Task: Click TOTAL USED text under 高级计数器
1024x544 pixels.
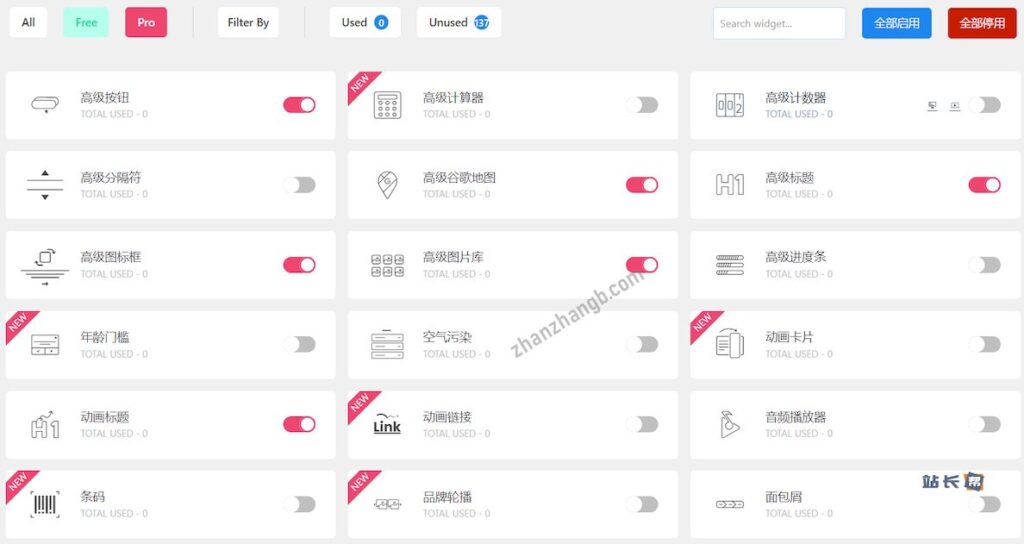Action: 799,114
